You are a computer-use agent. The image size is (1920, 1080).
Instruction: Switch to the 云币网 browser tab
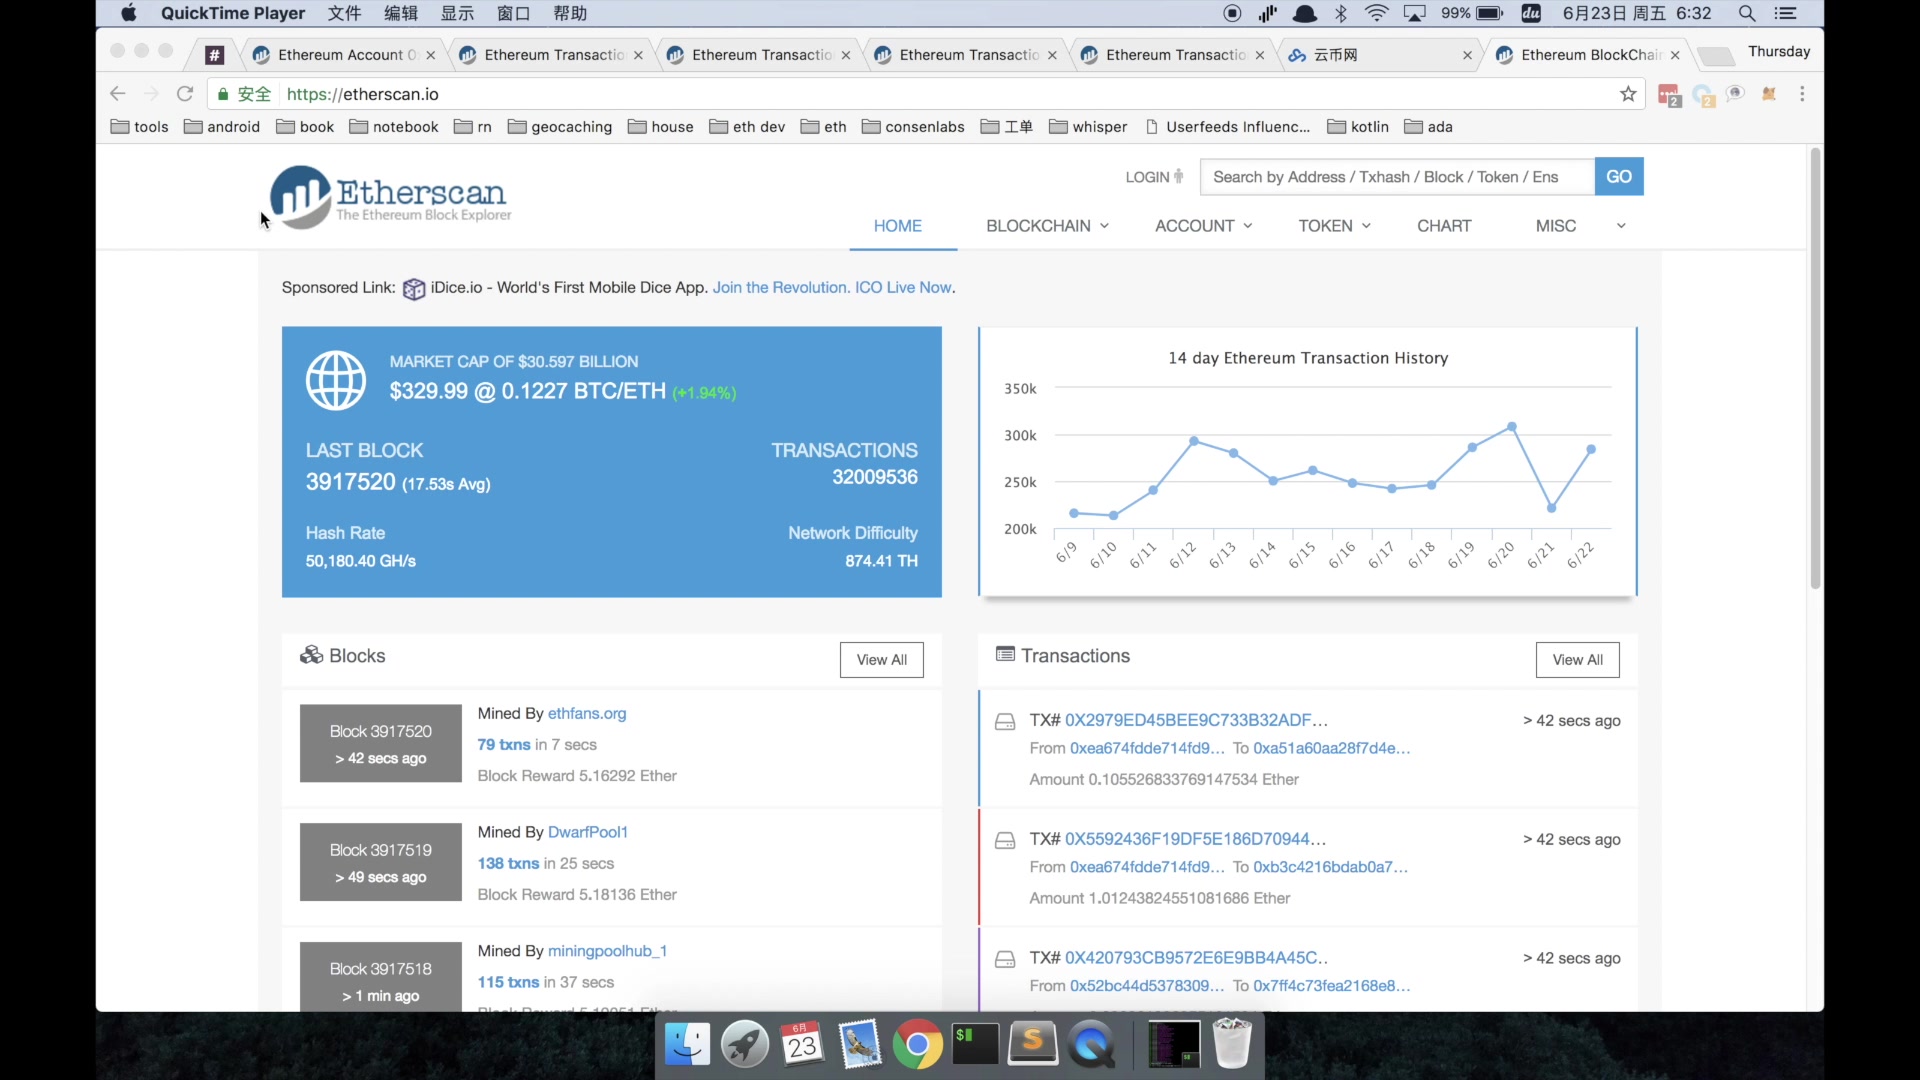click(1380, 55)
